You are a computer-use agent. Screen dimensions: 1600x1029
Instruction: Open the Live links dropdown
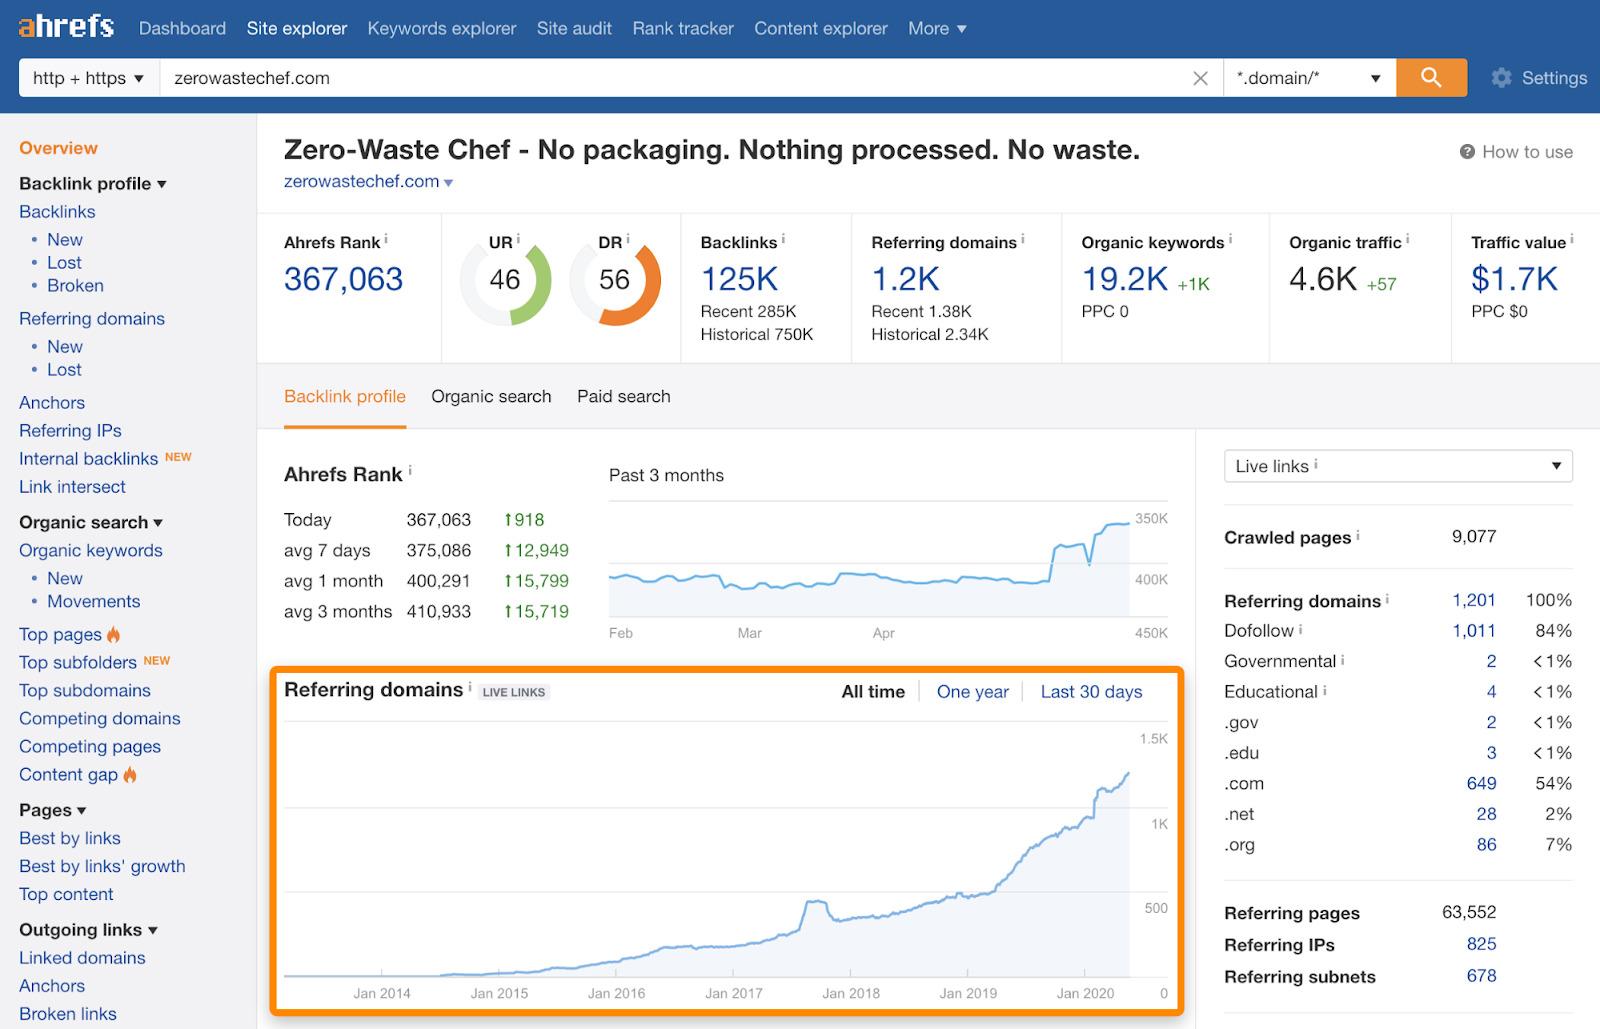click(x=1397, y=465)
